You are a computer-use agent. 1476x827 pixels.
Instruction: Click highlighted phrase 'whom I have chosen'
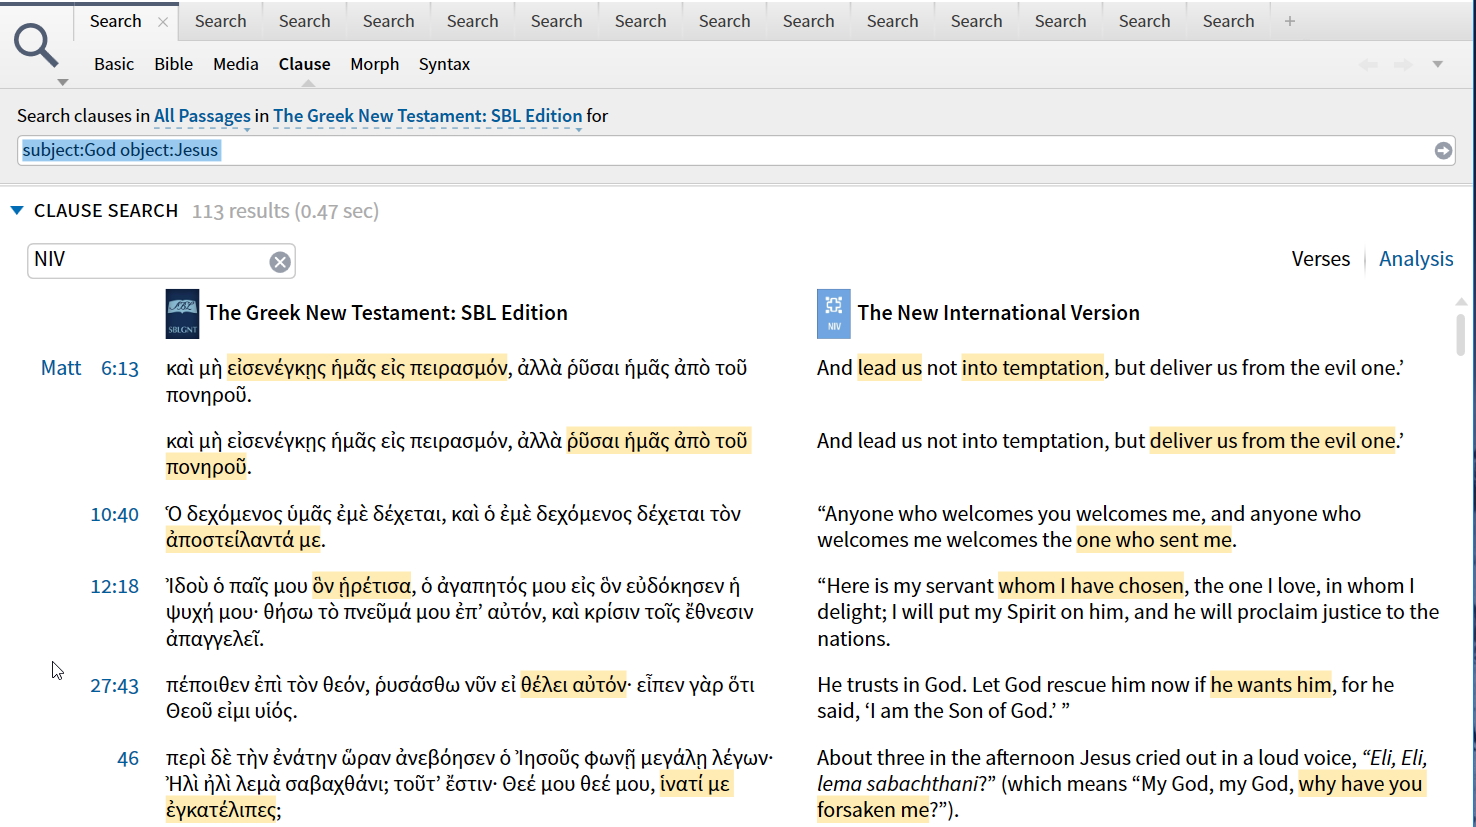1091,586
